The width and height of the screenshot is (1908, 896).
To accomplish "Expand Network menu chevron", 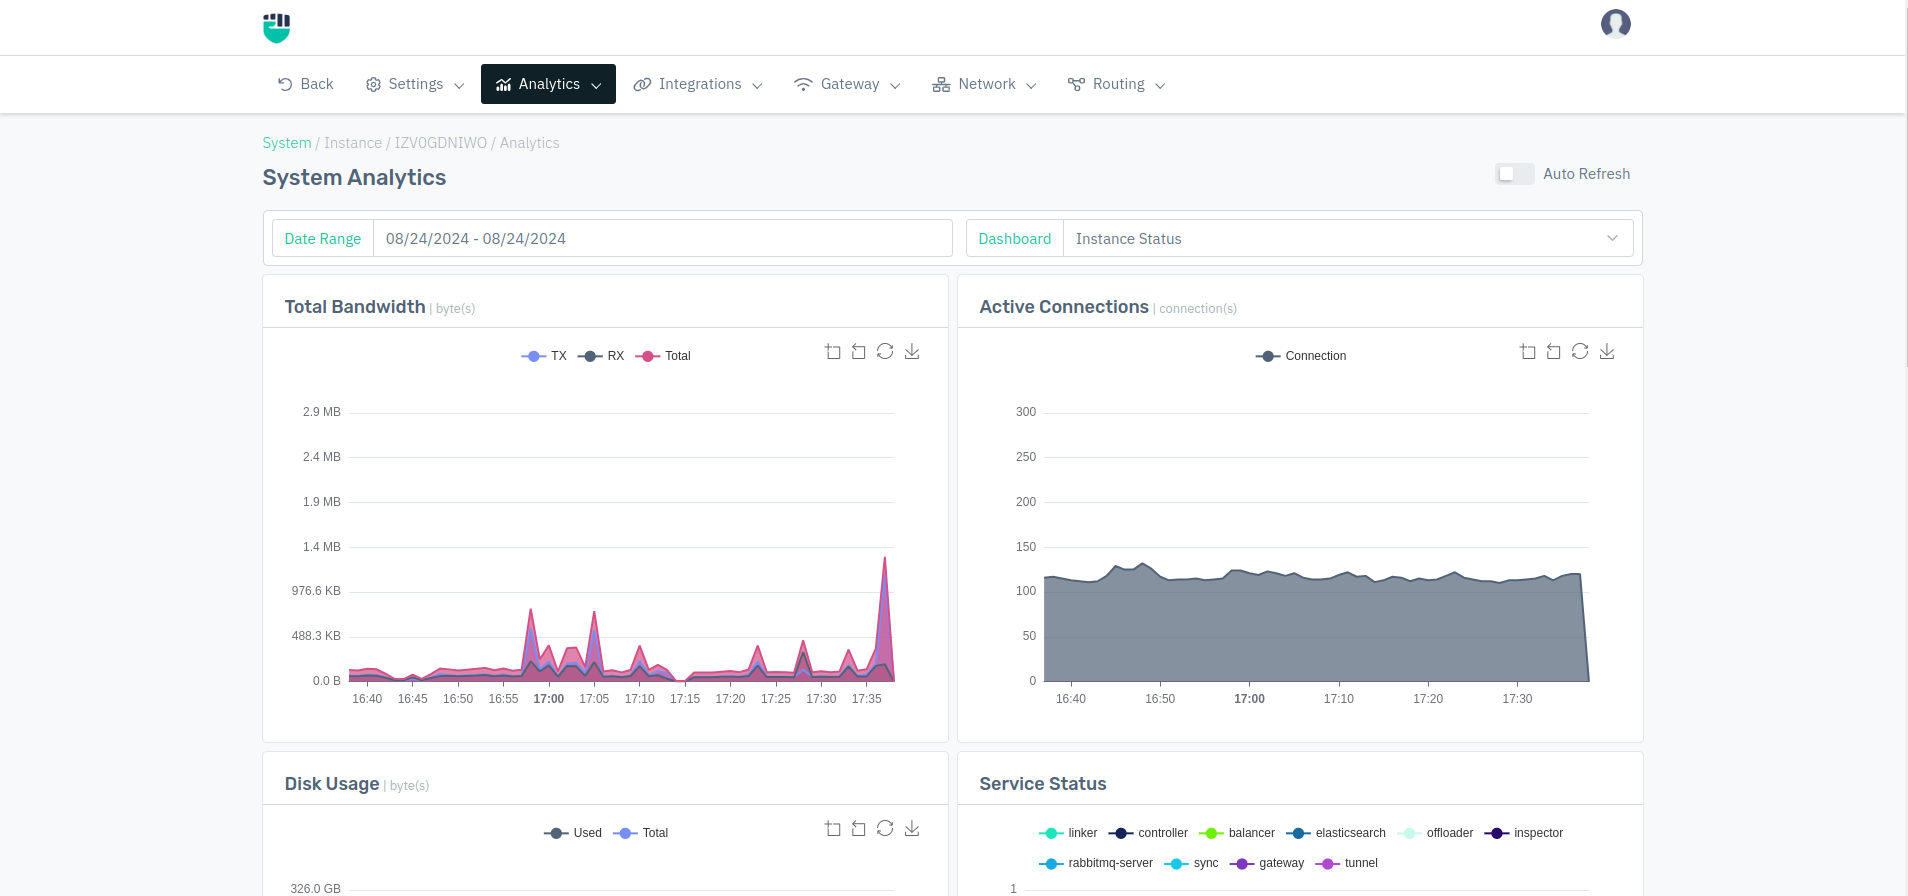I will (1031, 86).
